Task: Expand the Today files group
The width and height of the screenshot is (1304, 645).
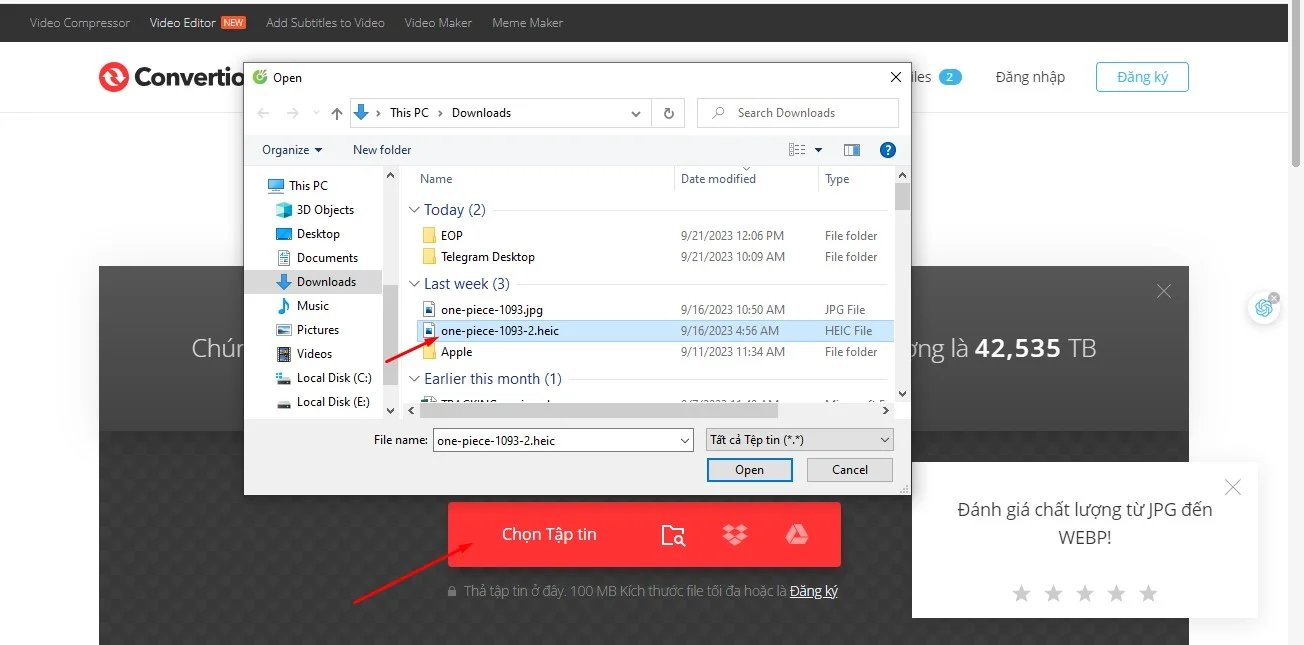Action: click(414, 209)
